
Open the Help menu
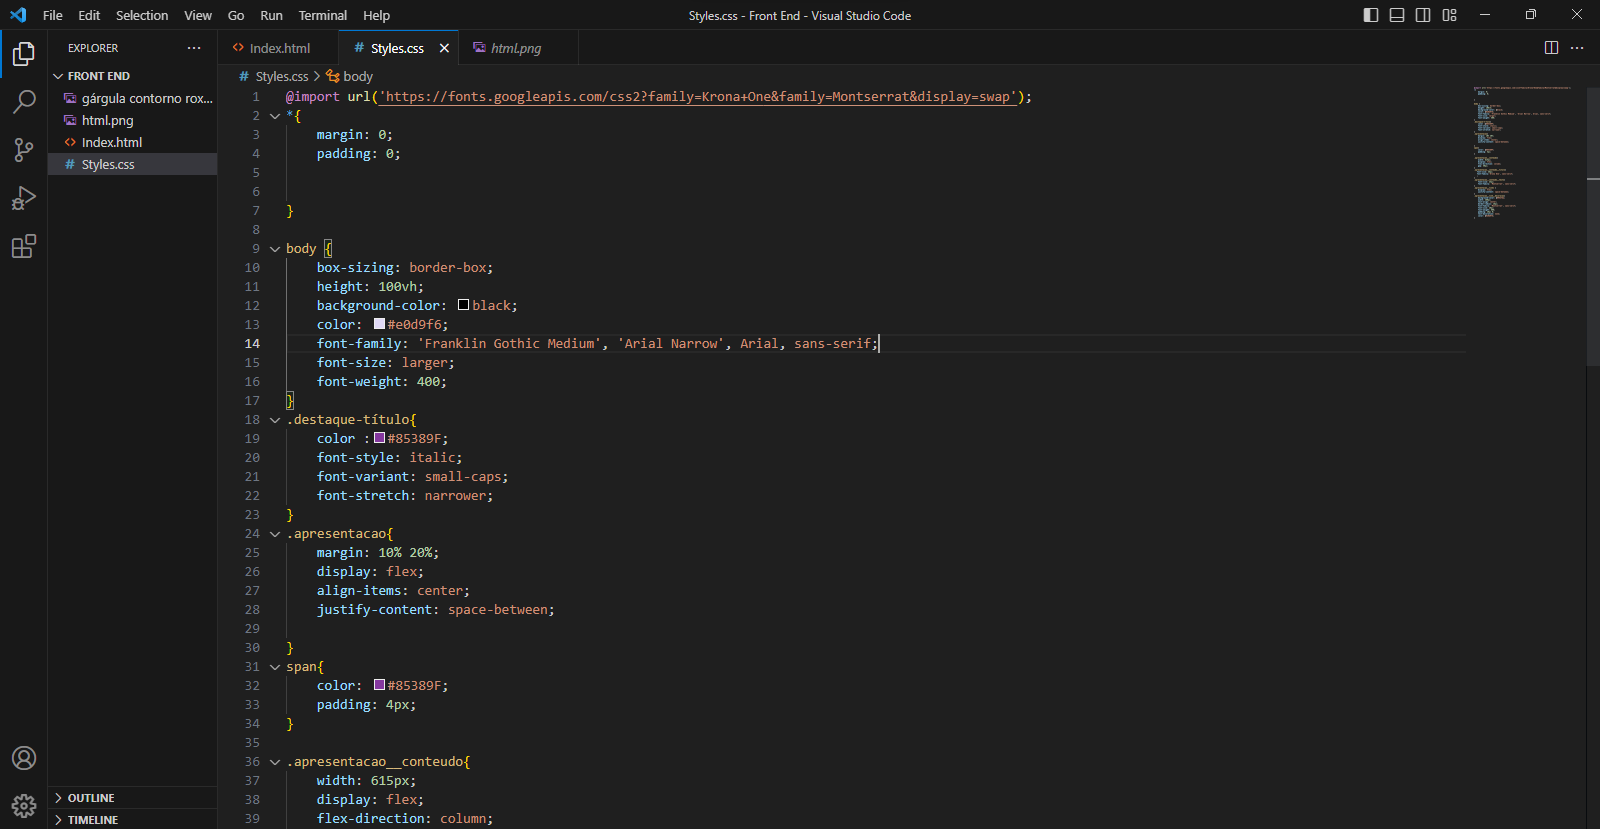(x=377, y=15)
